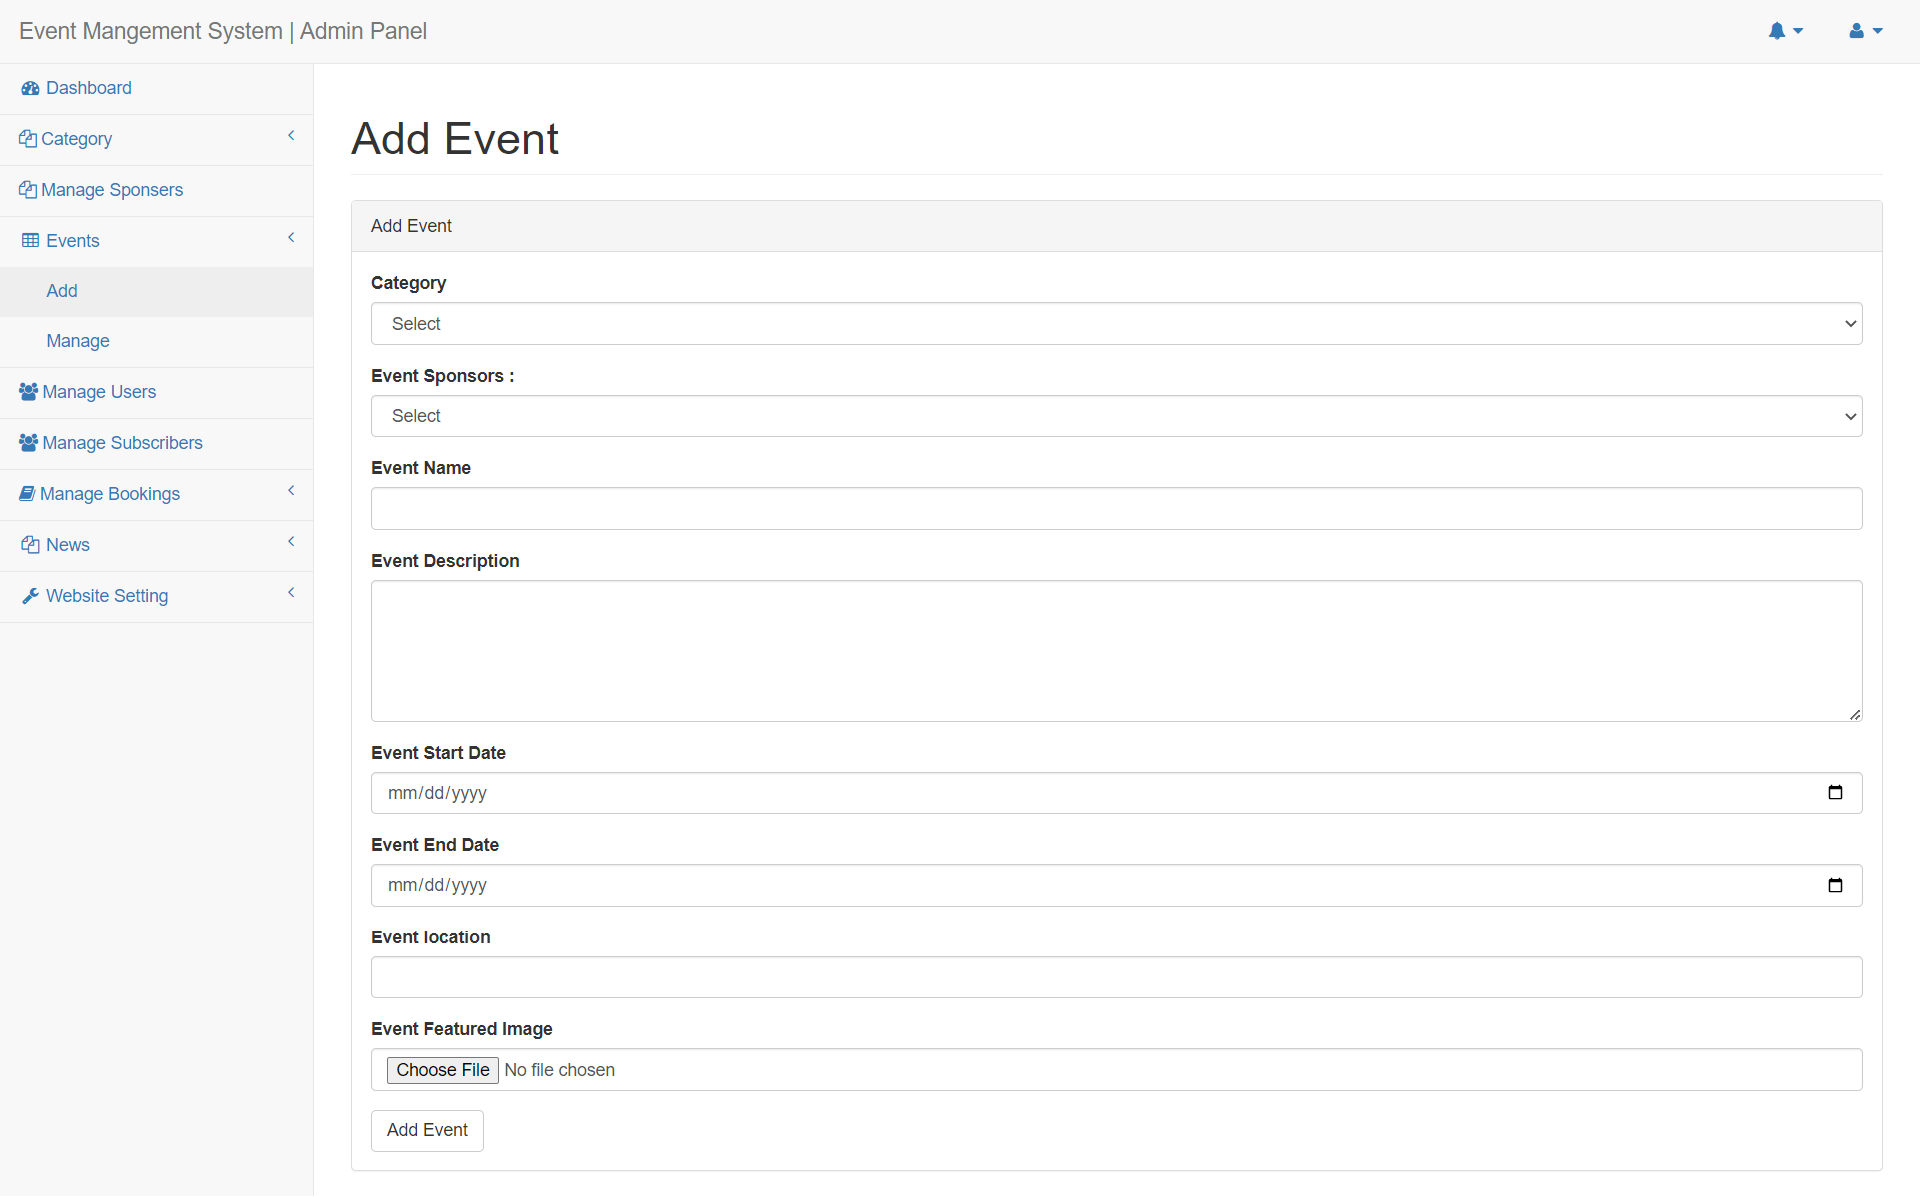1920x1197 pixels.
Task: Open the Category select menu
Action: tap(1115, 323)
